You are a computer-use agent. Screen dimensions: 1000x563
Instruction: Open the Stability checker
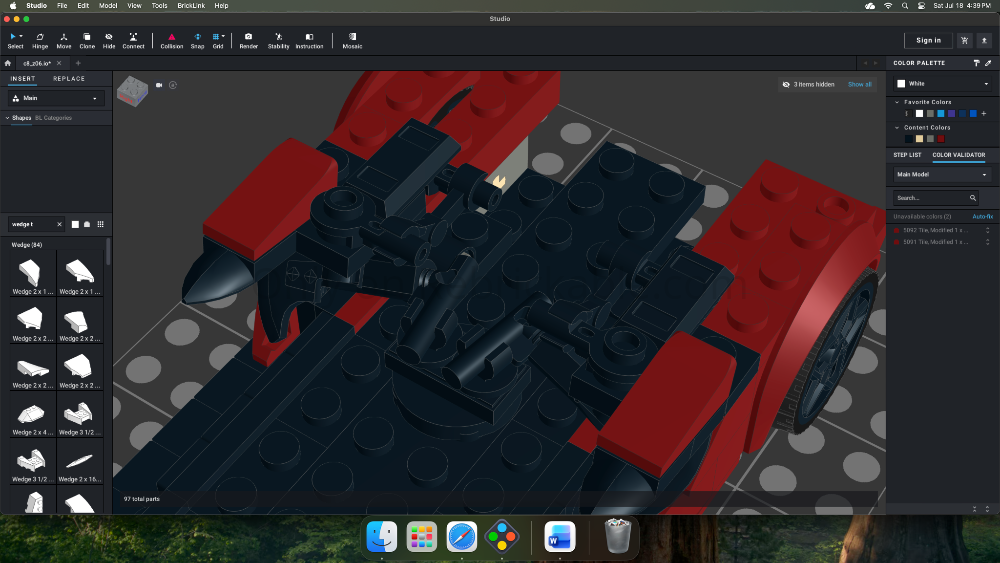tap(278, 41)
